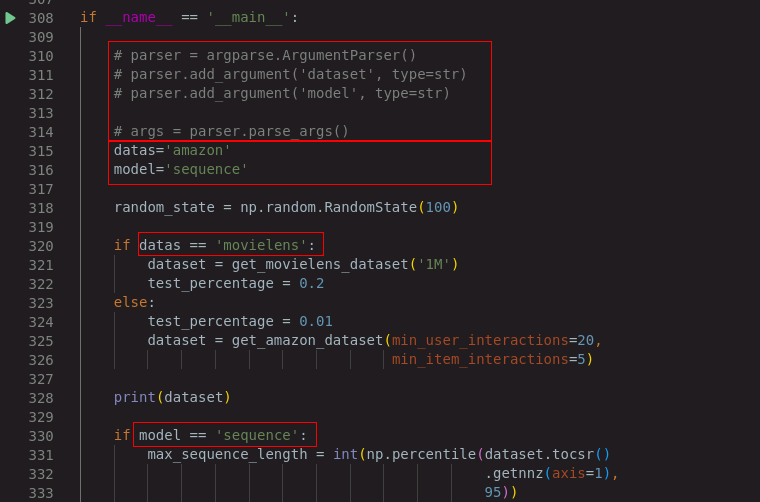
Task: Click line number 320 in the gutter
Action: tap(41, 246)
